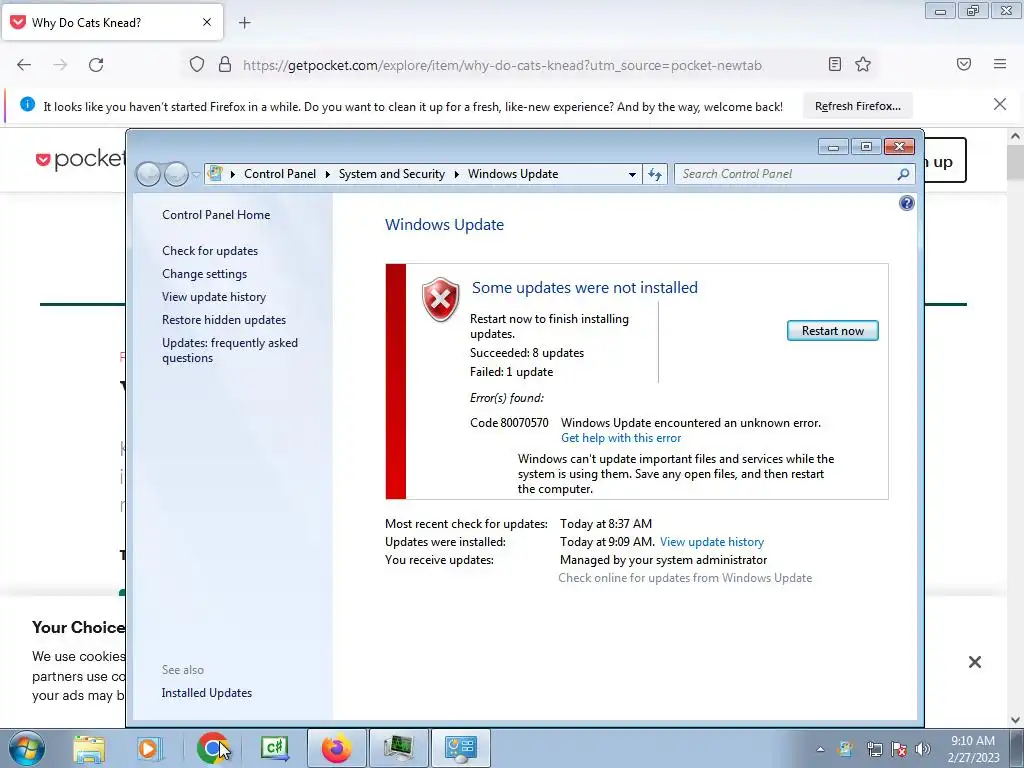This screenshot has width=1024, height=768.
Task: Open View update history link beside install time
Action: [712, 542]
